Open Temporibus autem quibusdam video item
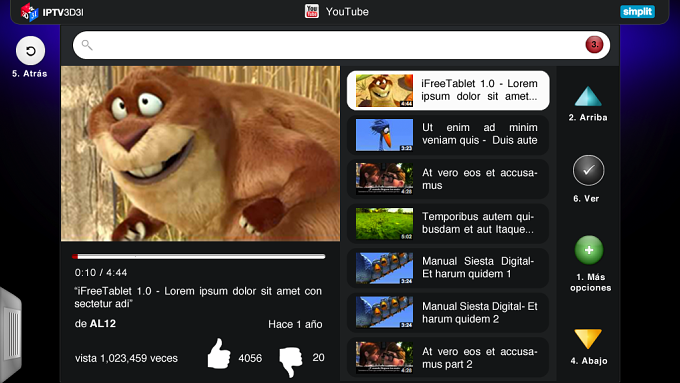 coord(448,223)
